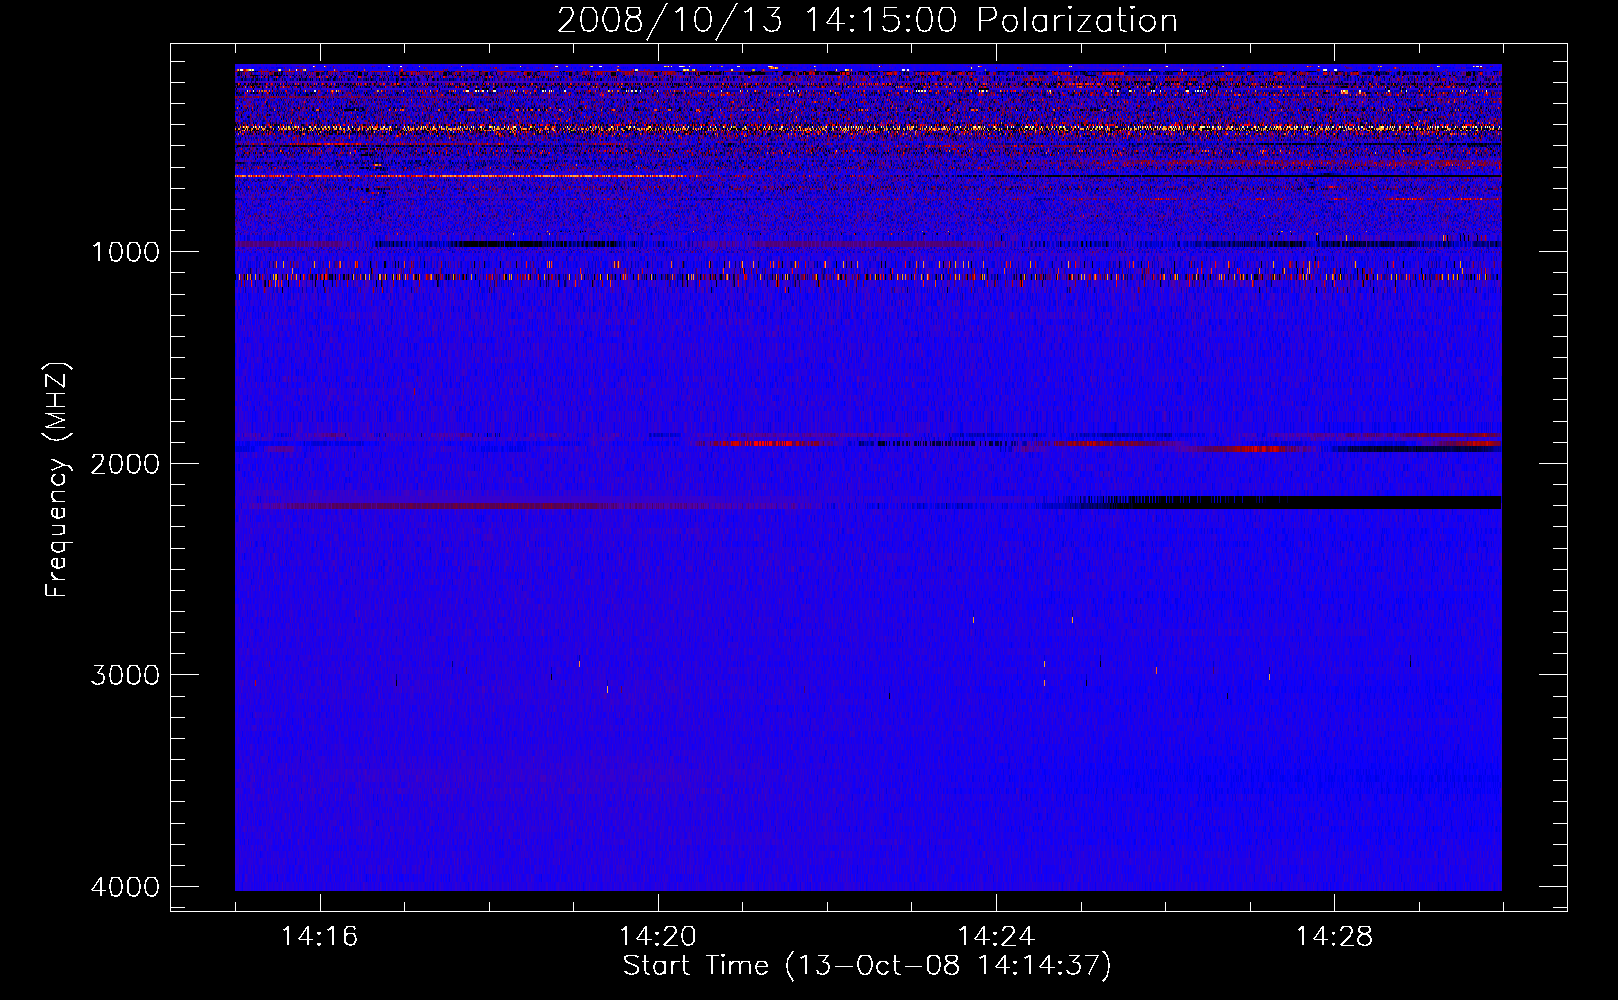This screenshot has width=1618, height=1000.
Task: Click the frequency tick label "3000"
Action: [x=125, y=675]
